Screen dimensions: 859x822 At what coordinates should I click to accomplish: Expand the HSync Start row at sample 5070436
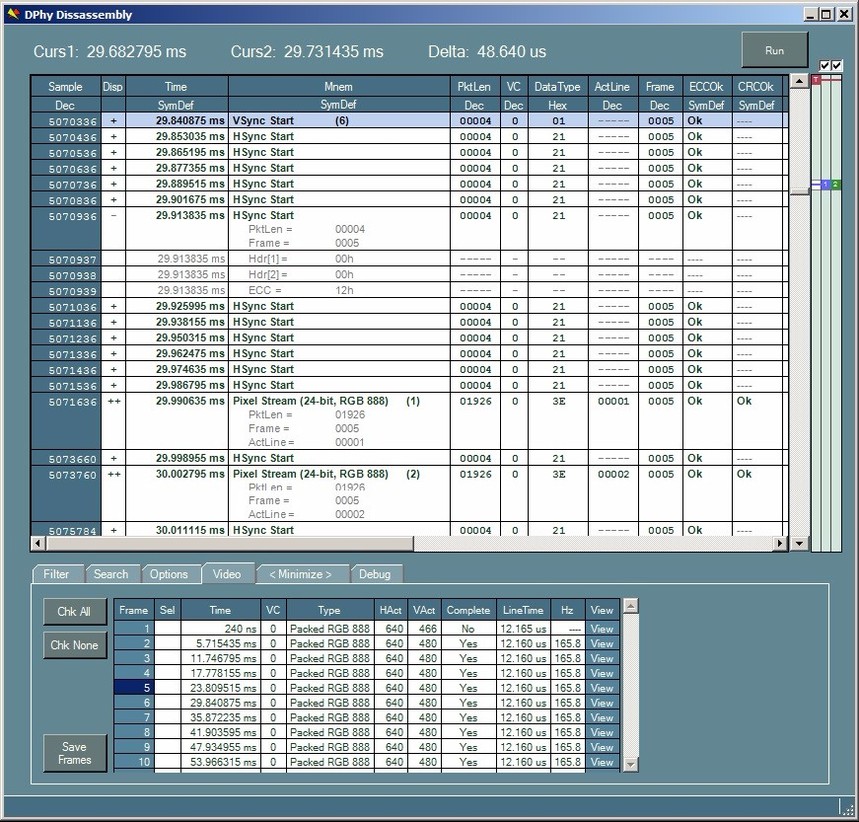pyautogui.click(x=113, y=136)
